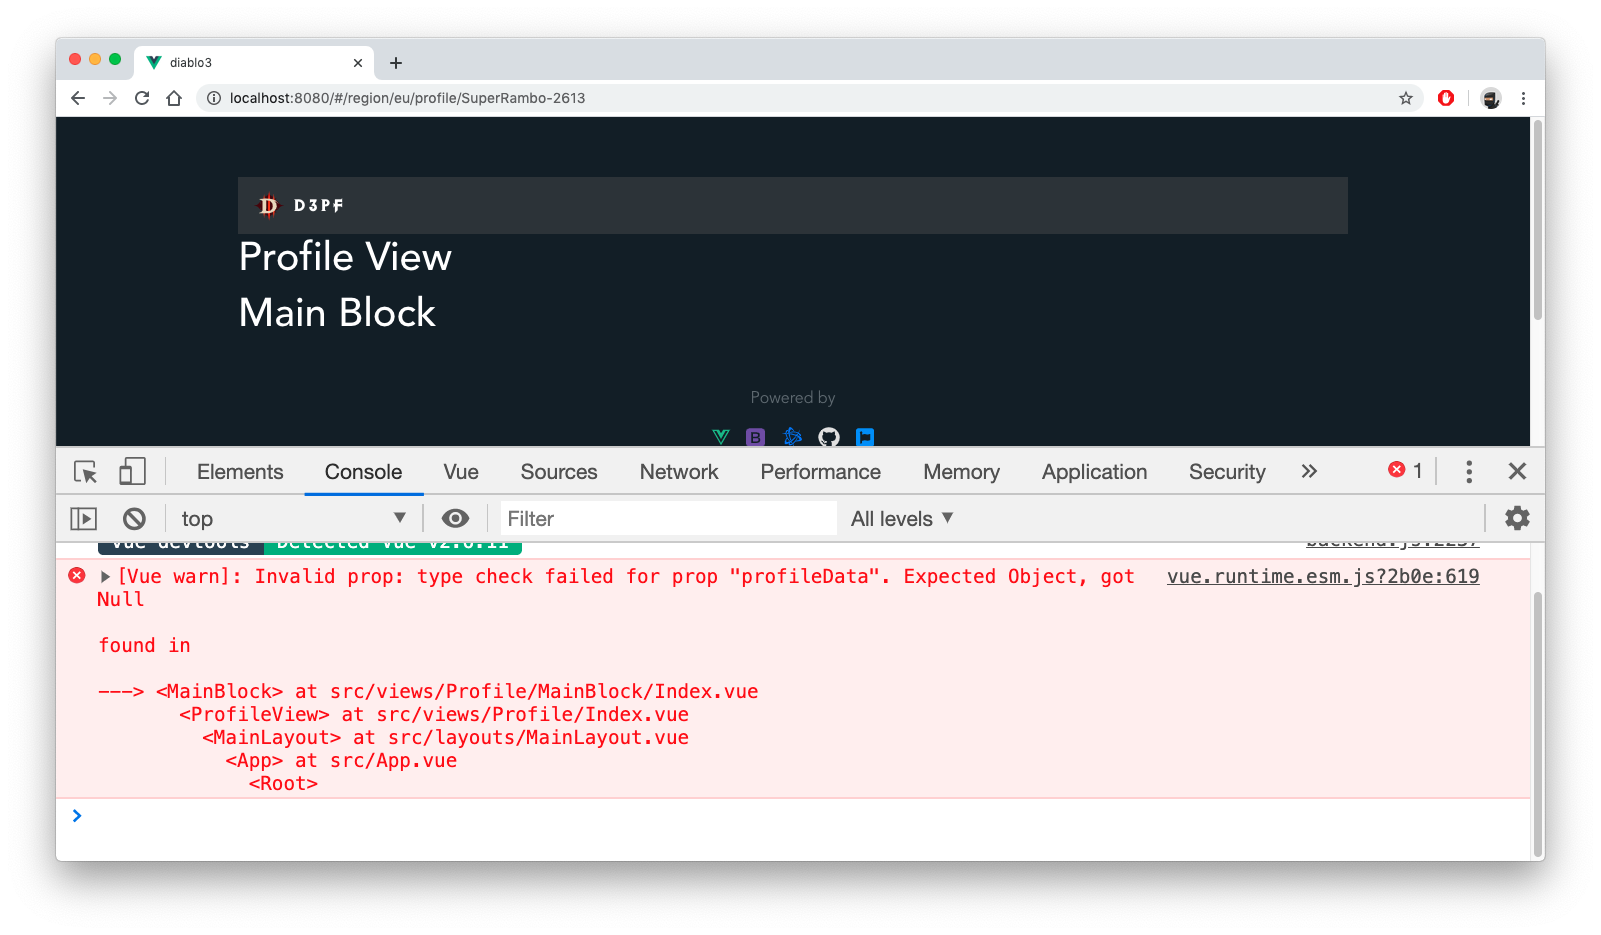Image resolution: width=1601 pixels, height=935 pixels.
Task: Open the Vue logo footer link
Action: click(x=721, y=437)
